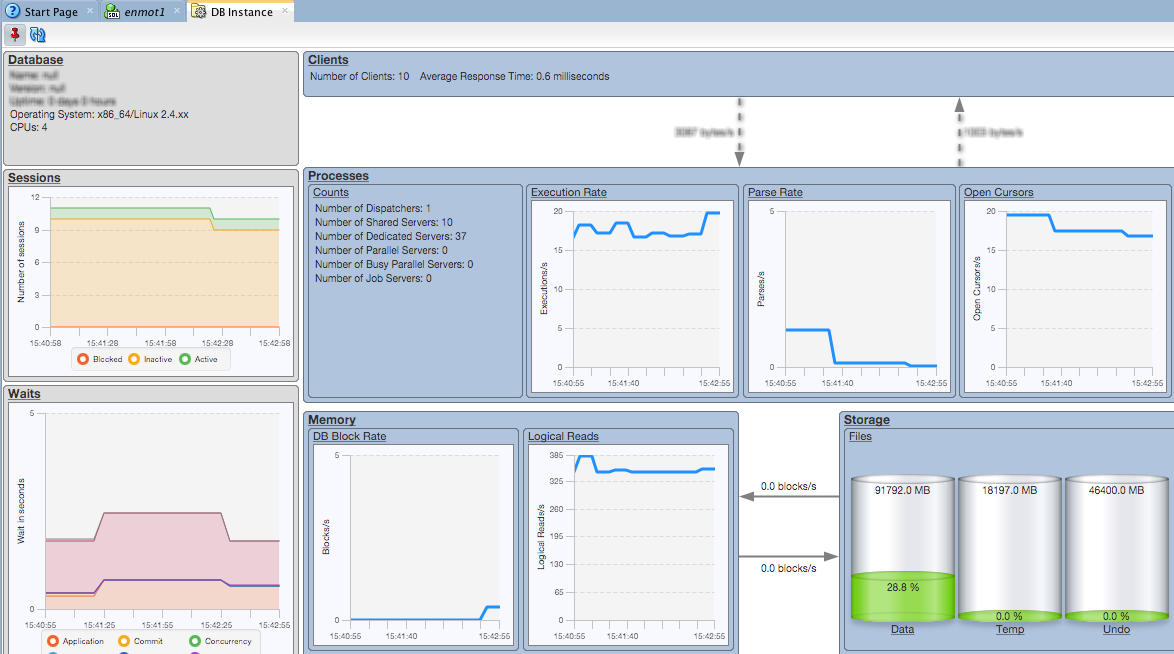Toggle Commit series in Waits legend
Screen dimensions: 1174x654
(142, 641)
